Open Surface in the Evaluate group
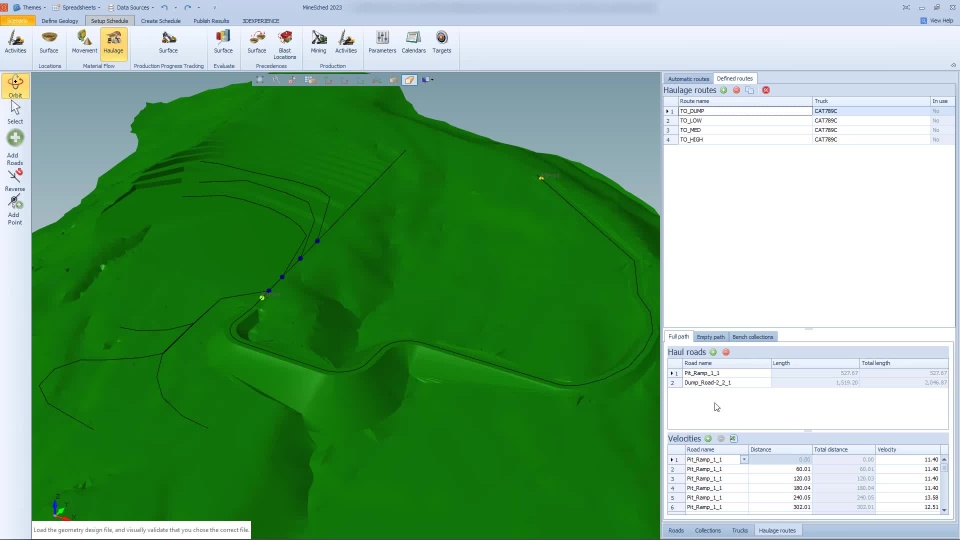 point(223,42)
